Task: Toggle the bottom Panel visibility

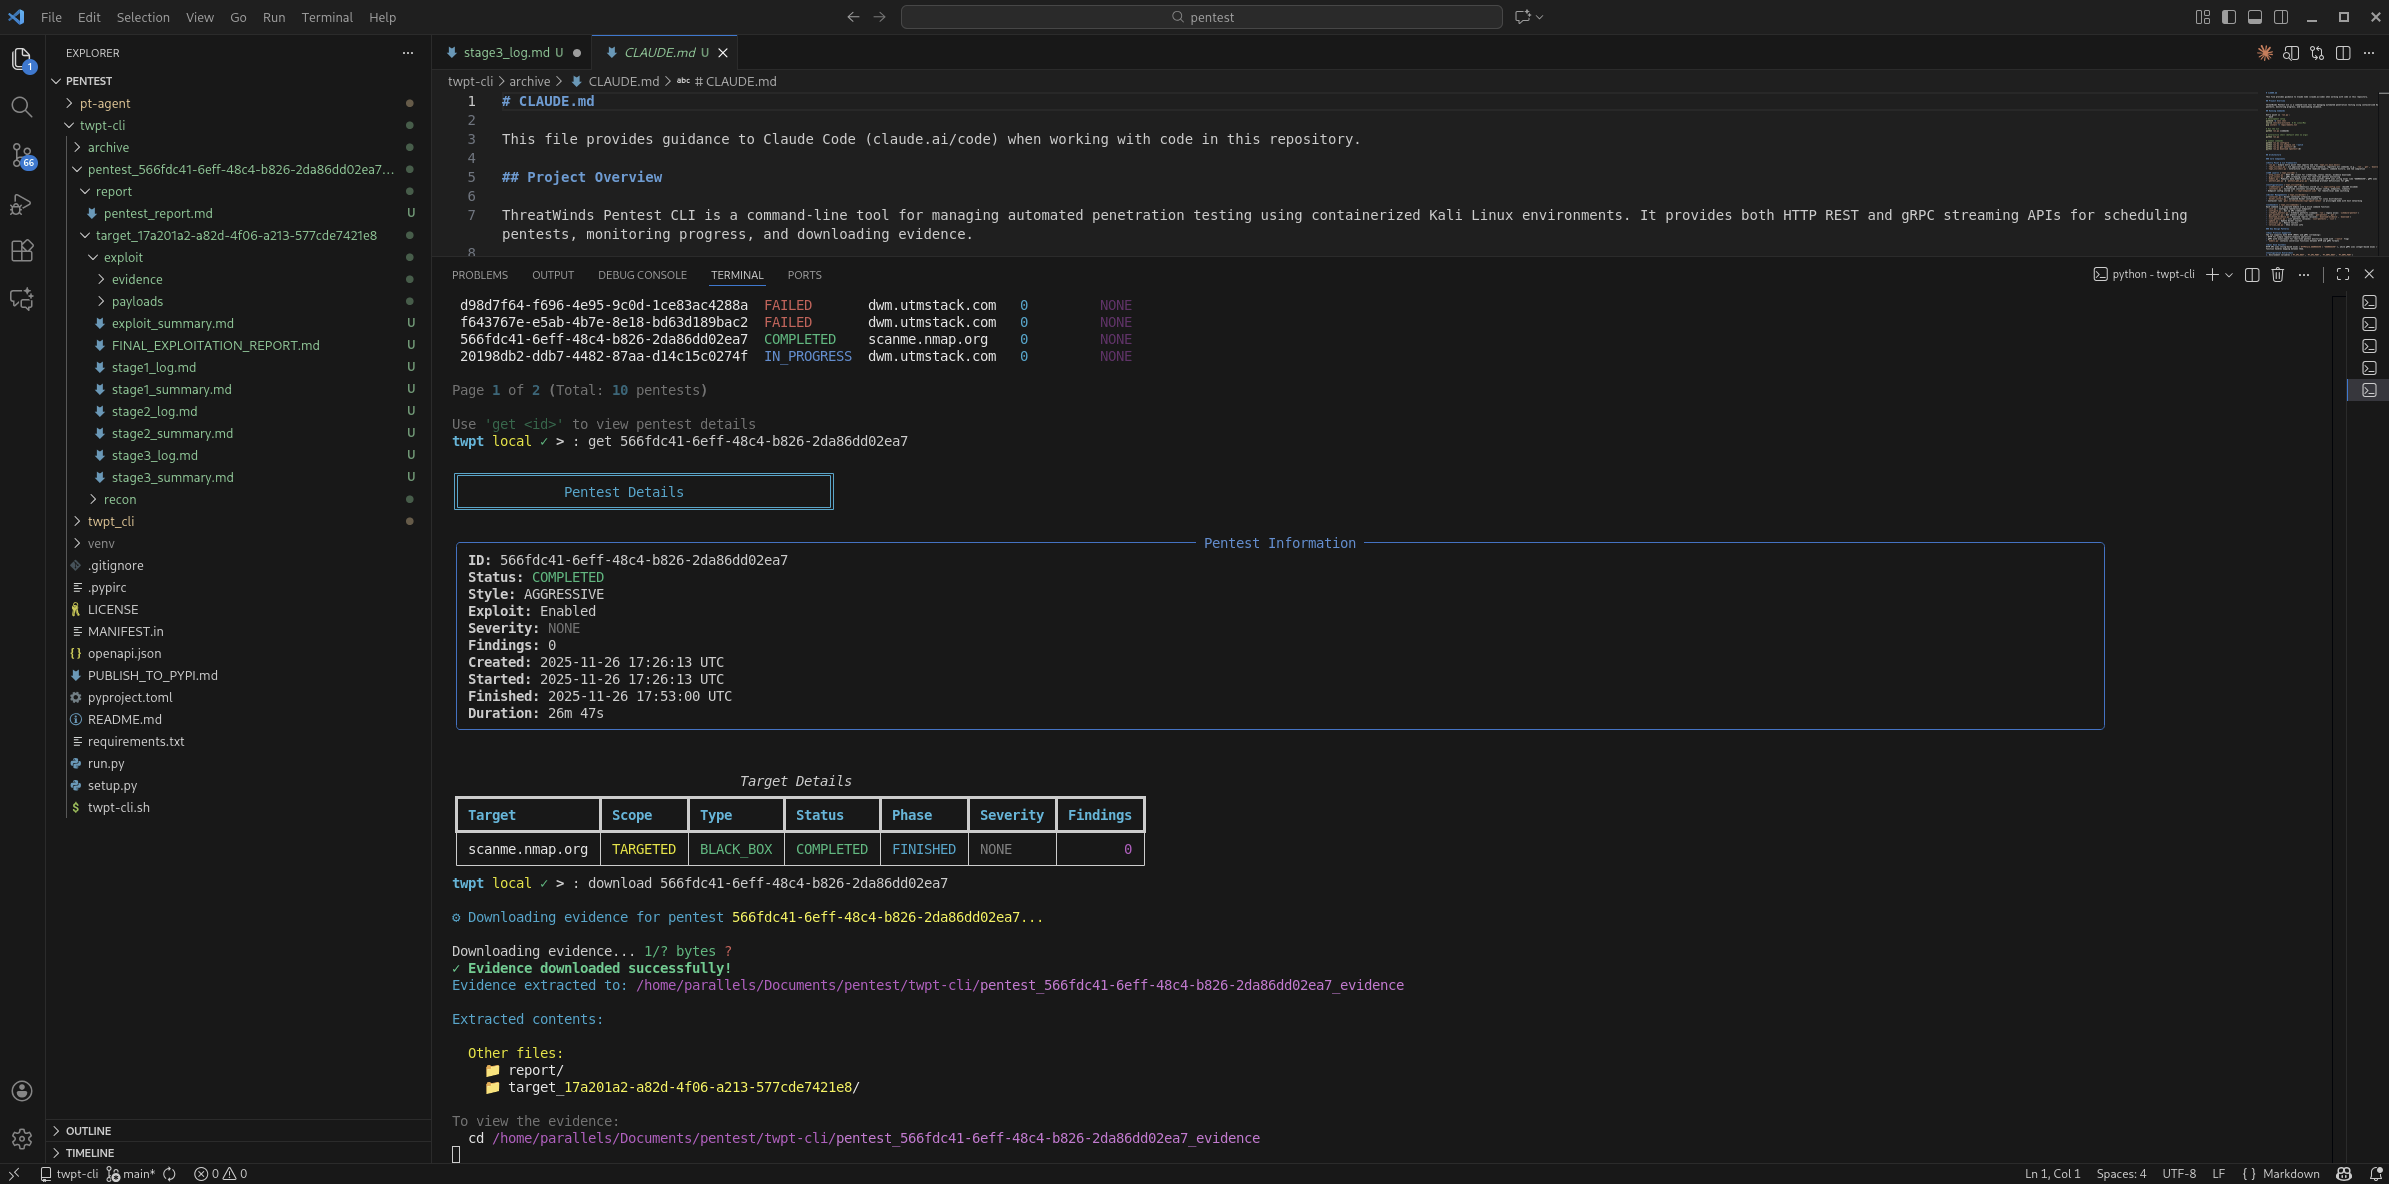Action: [x=2255, y=17]
